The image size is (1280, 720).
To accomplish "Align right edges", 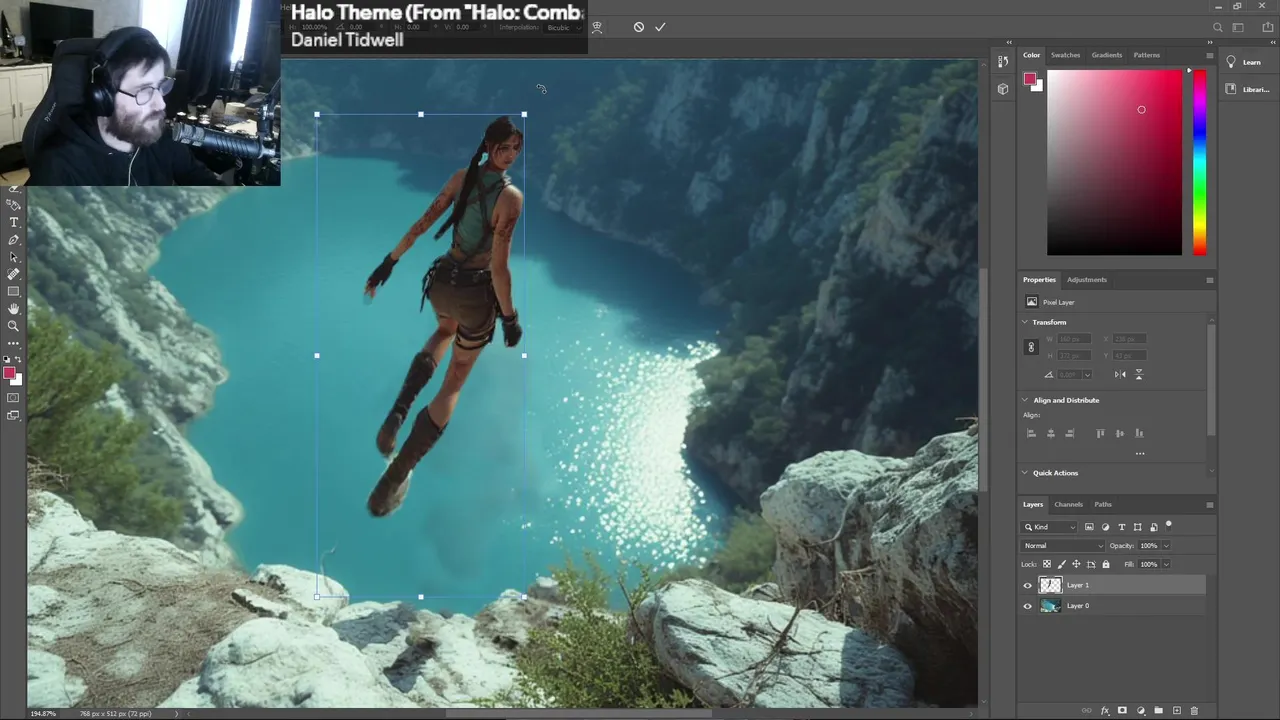I will [x=1070, y=433].
